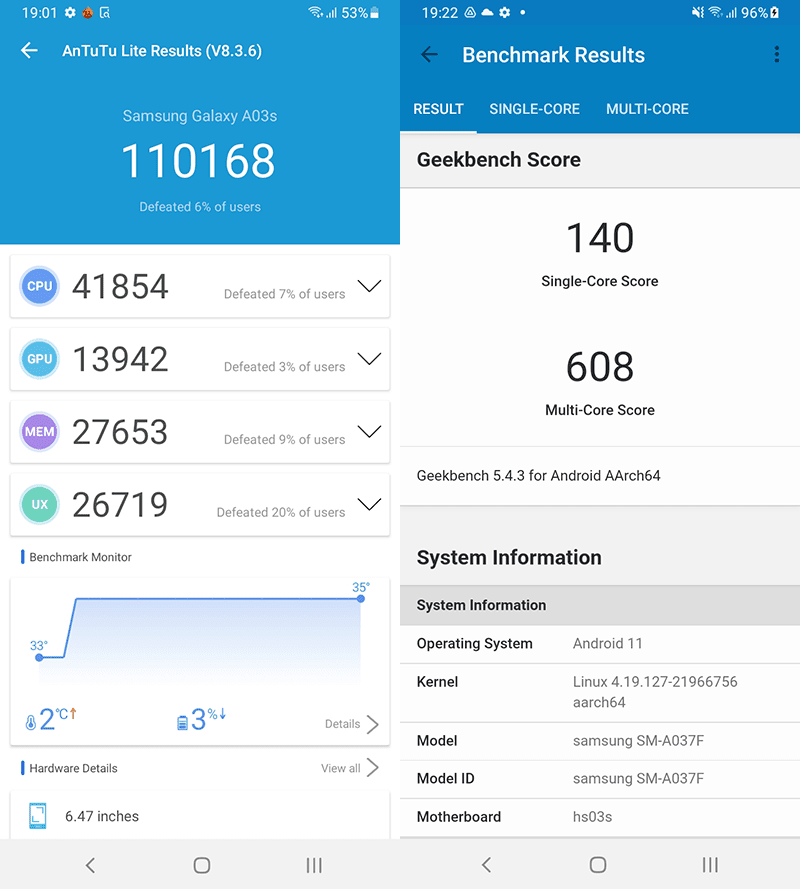
Task: Tap Android back button under the AnTuTu screen
Action: [90, 865]
